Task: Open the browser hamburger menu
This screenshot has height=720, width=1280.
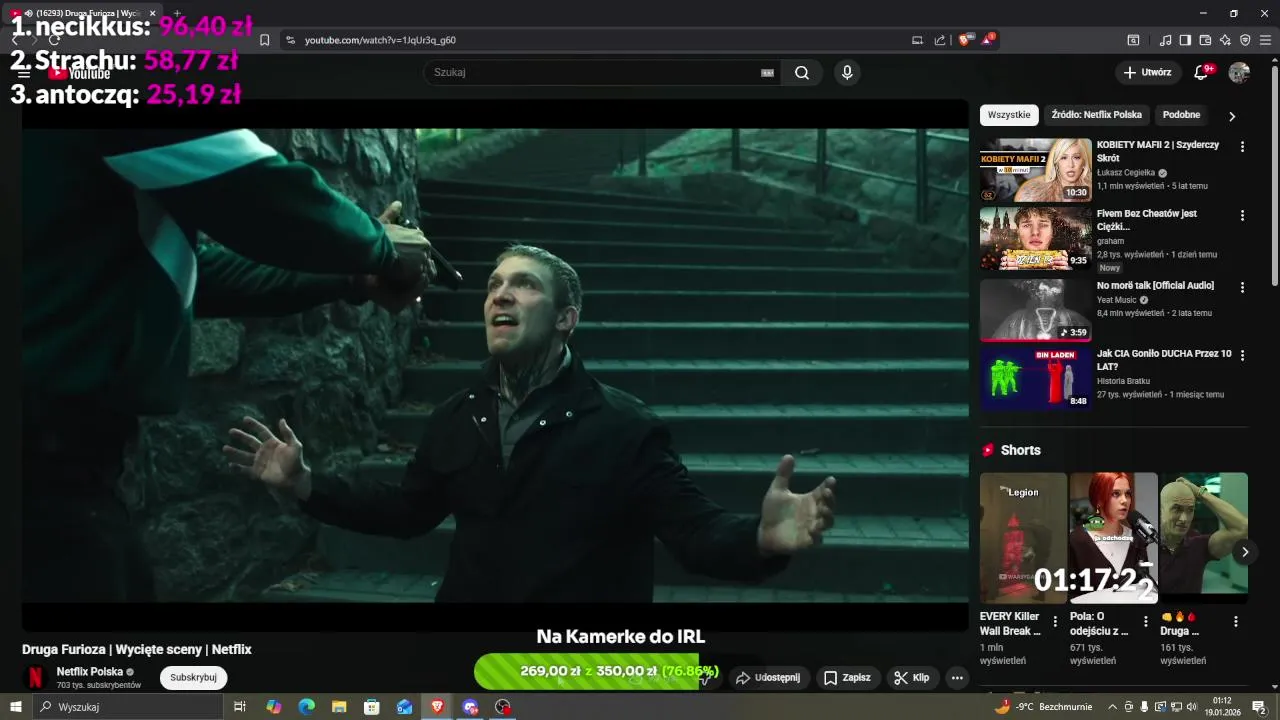Action: [x=1265, y=40]
